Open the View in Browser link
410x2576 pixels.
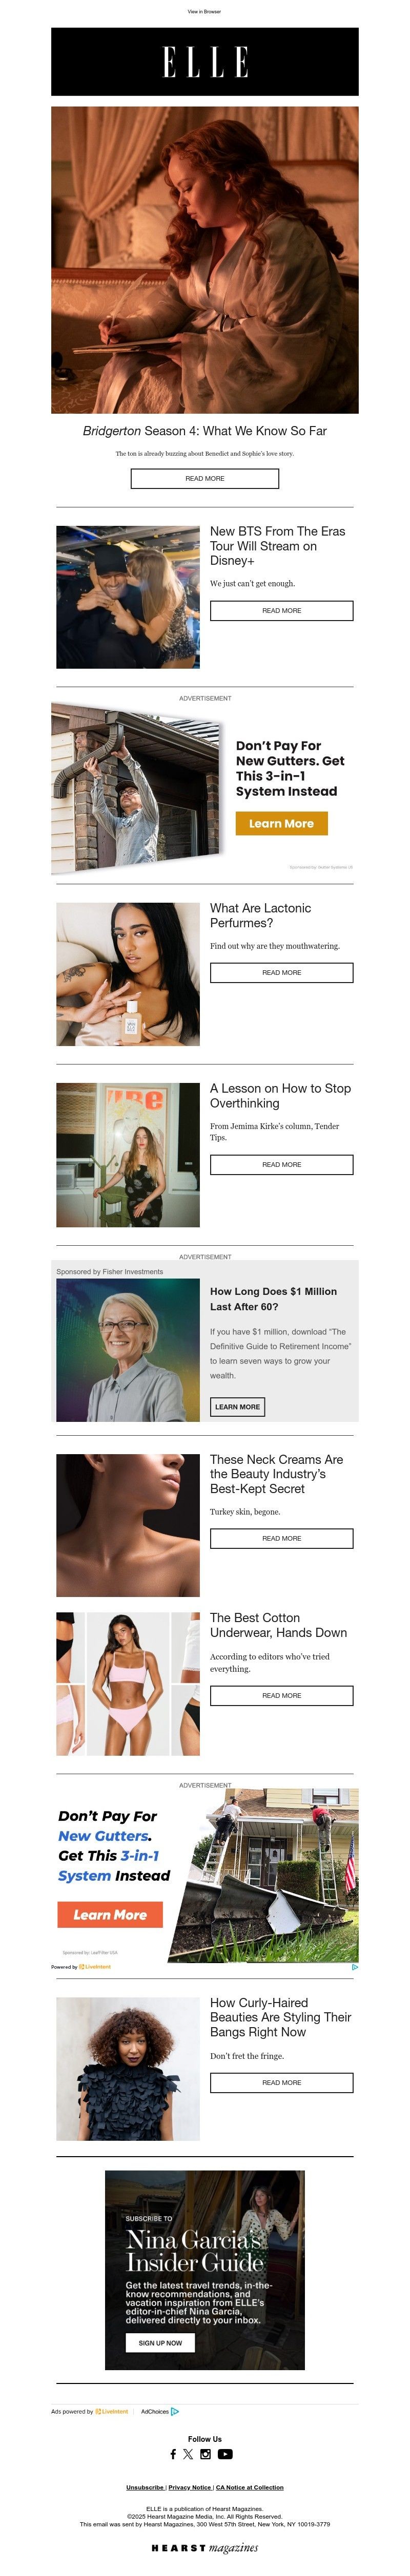click(x=205, y=12)
